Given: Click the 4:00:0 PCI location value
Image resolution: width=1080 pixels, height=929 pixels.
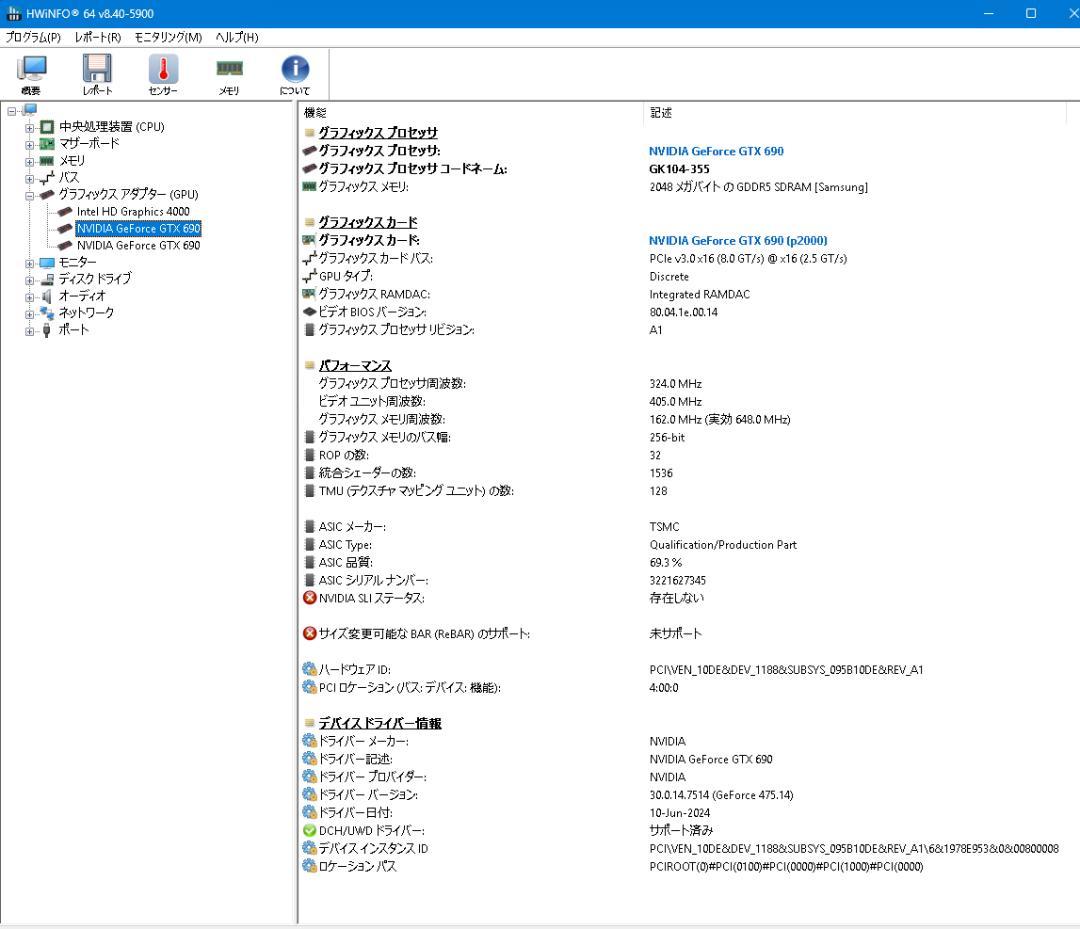Looking at the screenshot, I should click(663, 687).
